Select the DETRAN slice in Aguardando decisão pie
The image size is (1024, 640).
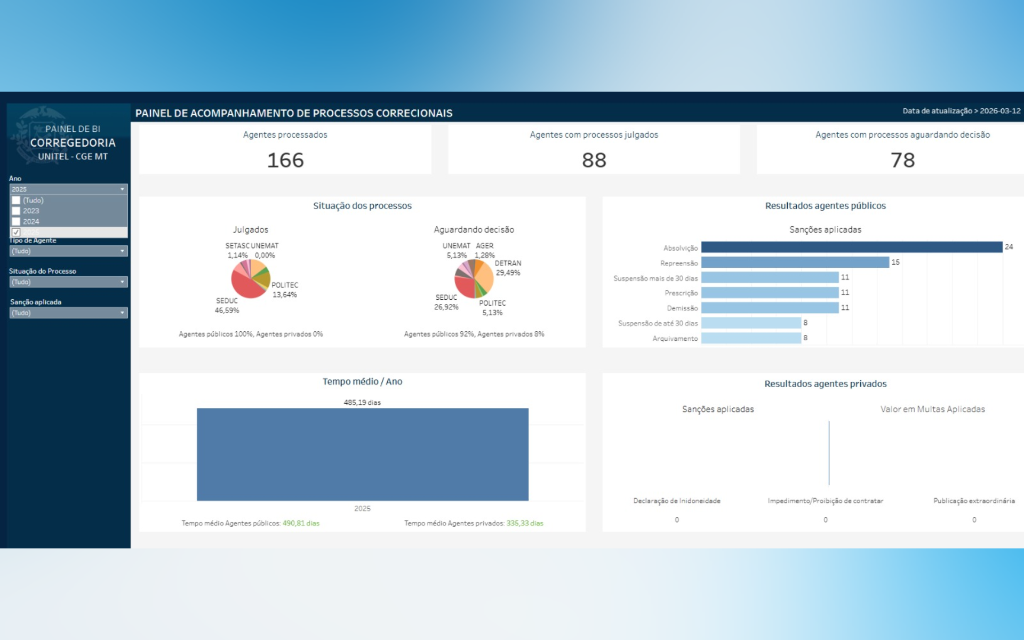(x=483, y=275)
